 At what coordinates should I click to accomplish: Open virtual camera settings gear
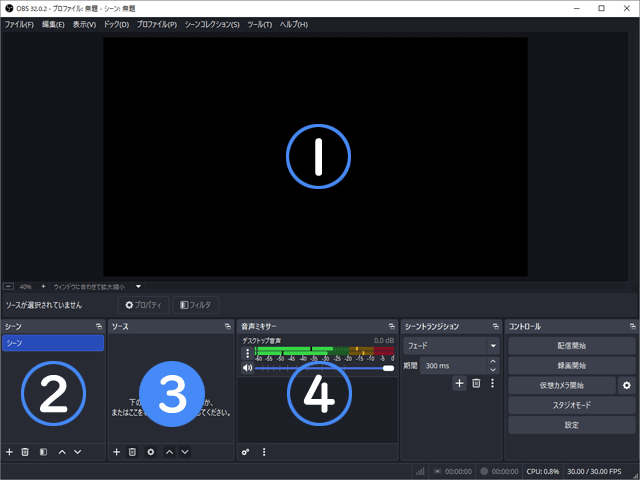pos(626,385)
